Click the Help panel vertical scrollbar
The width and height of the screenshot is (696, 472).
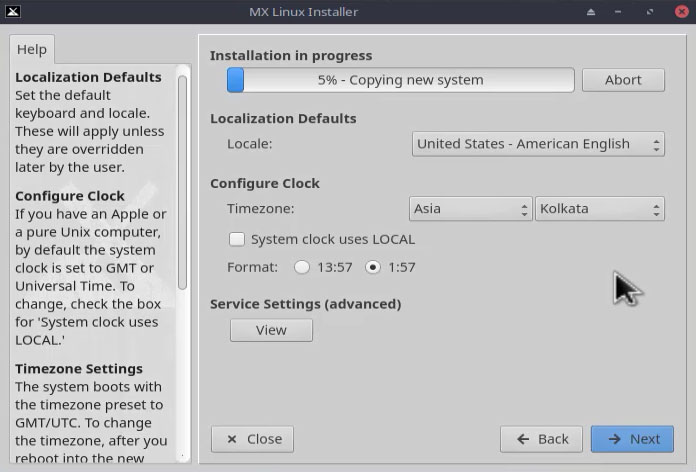(182, 182)
